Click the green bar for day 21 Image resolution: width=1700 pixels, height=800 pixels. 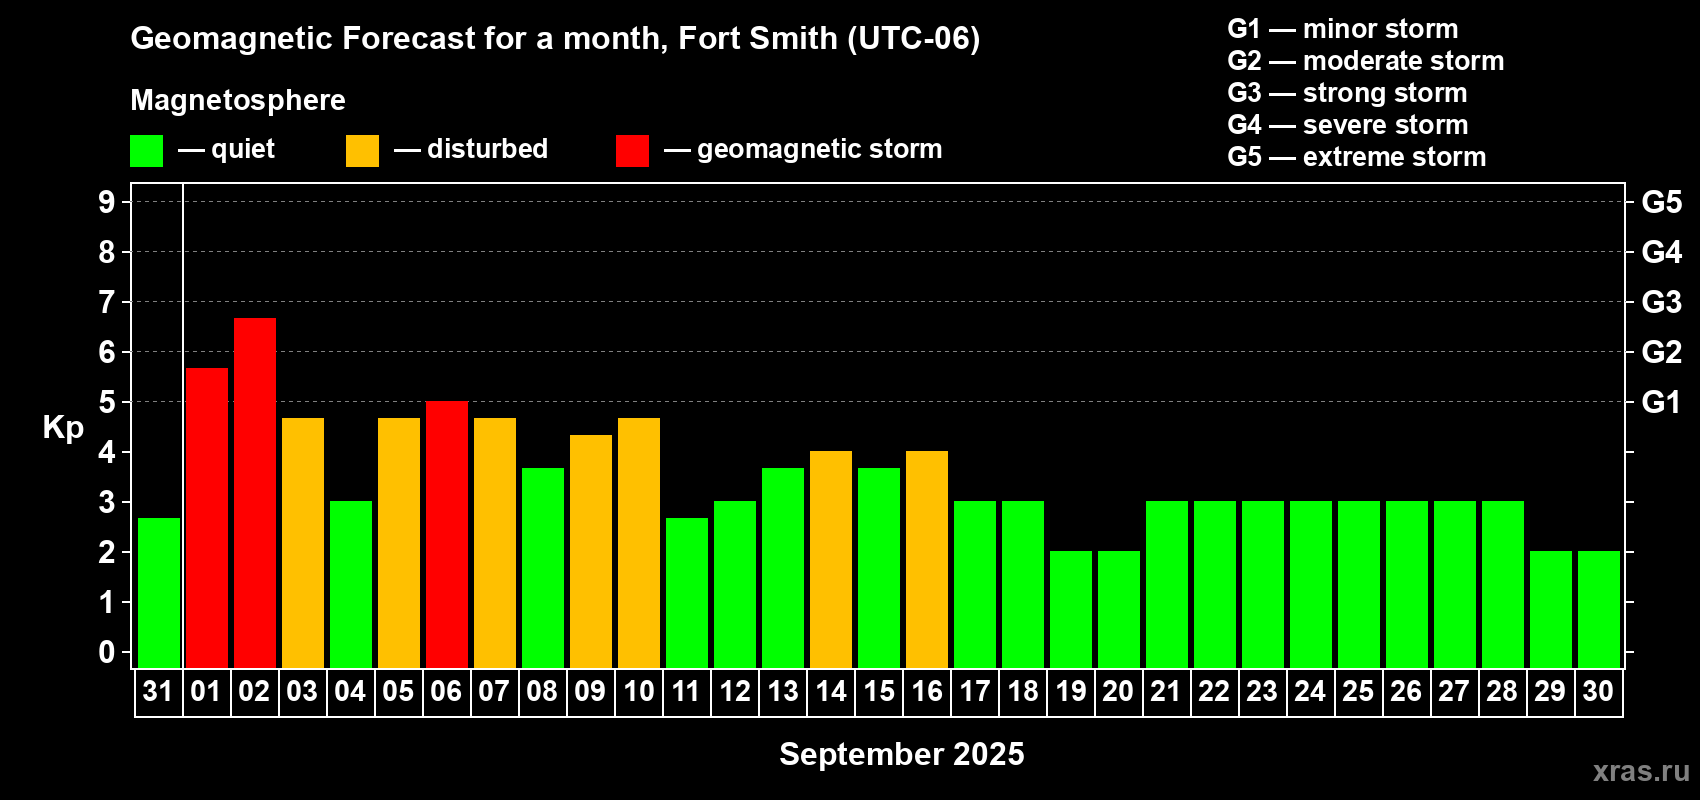coord(1167,584)
